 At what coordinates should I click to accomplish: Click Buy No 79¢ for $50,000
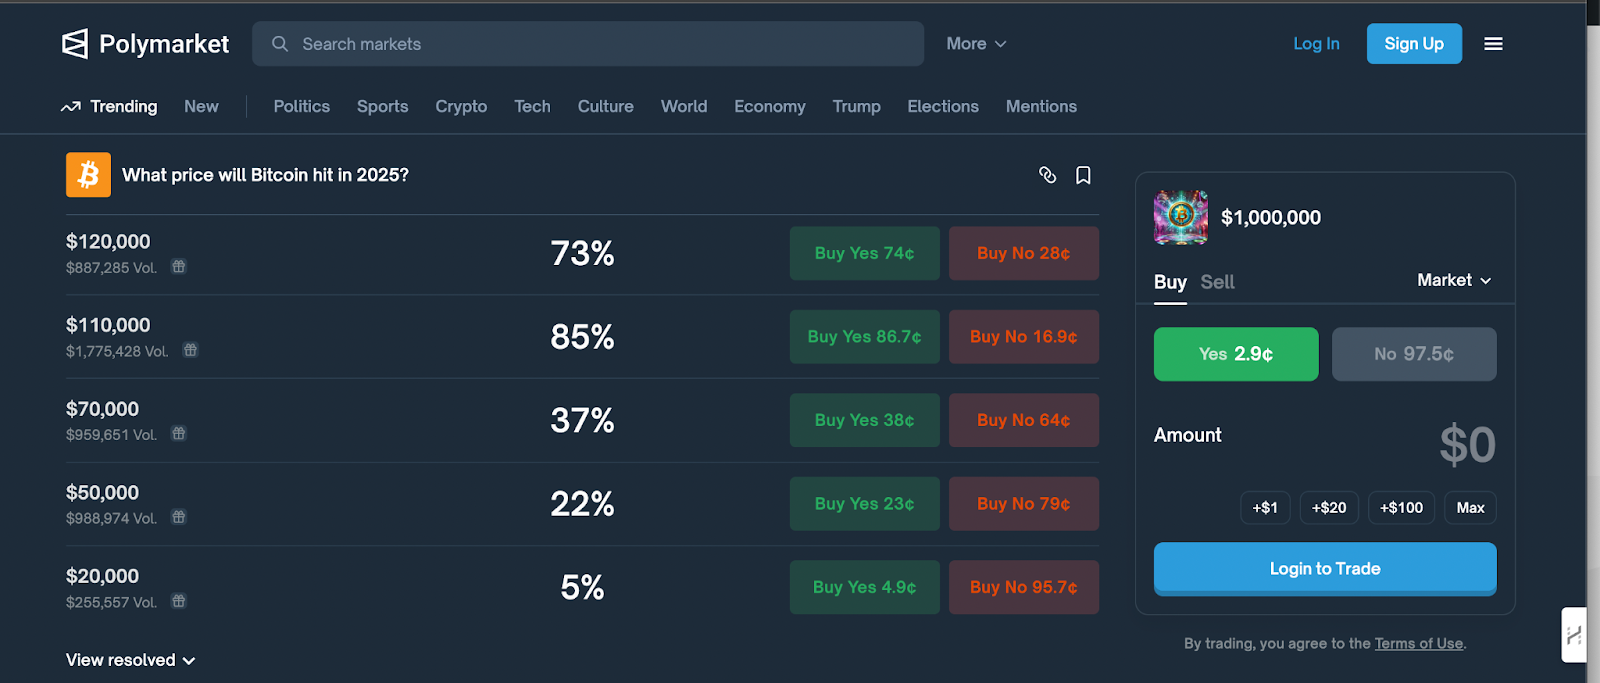pyautogui.click(x=1024, y=504)
